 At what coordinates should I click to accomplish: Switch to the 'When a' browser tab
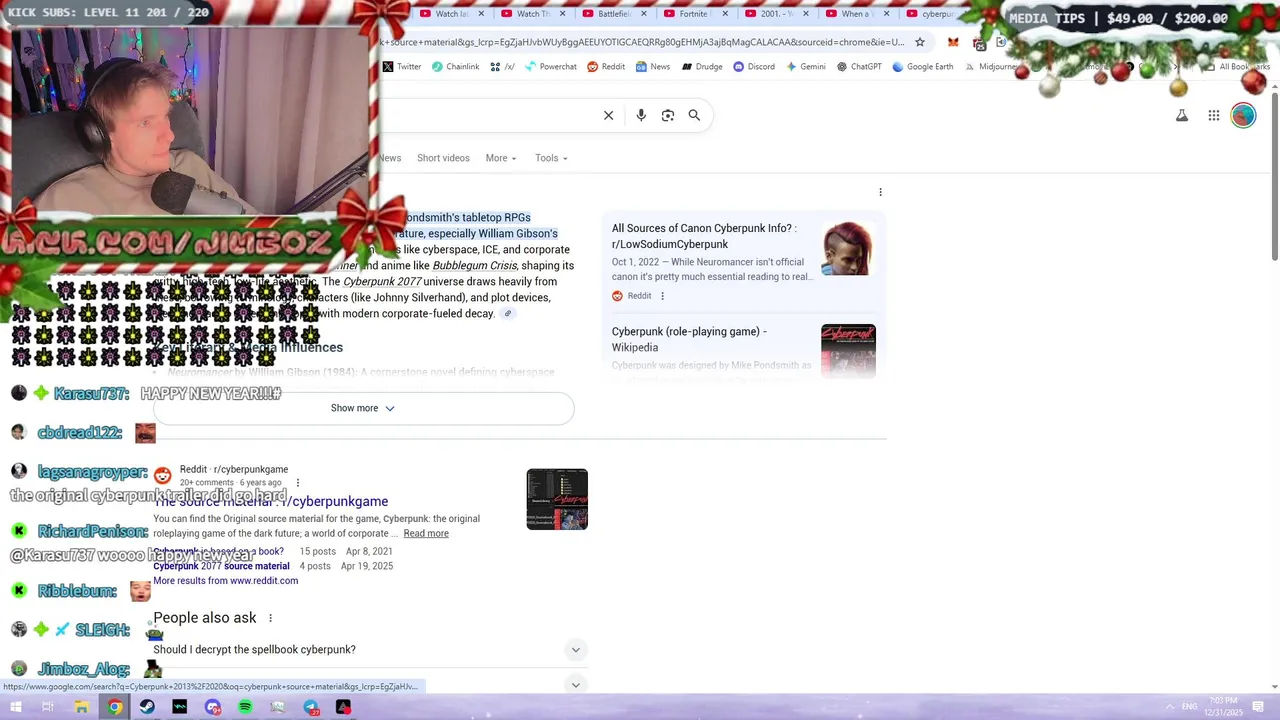click(856, 14)
